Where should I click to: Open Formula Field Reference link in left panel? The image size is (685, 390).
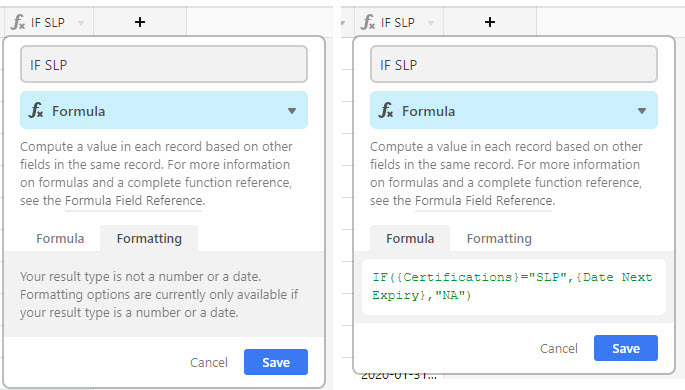coord(134,201)
